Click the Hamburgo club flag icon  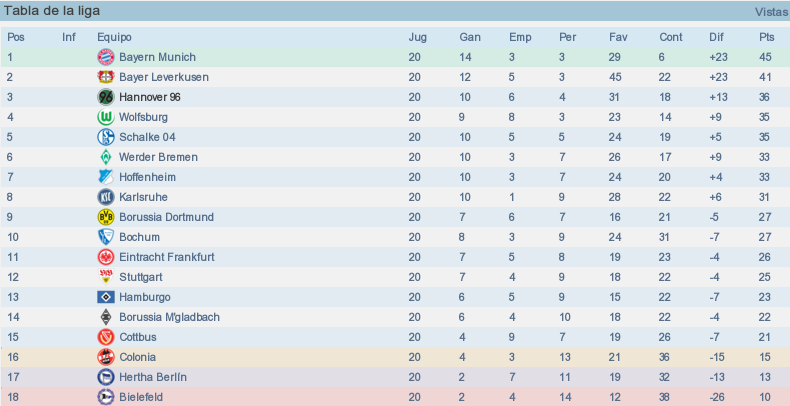(106, 297)
